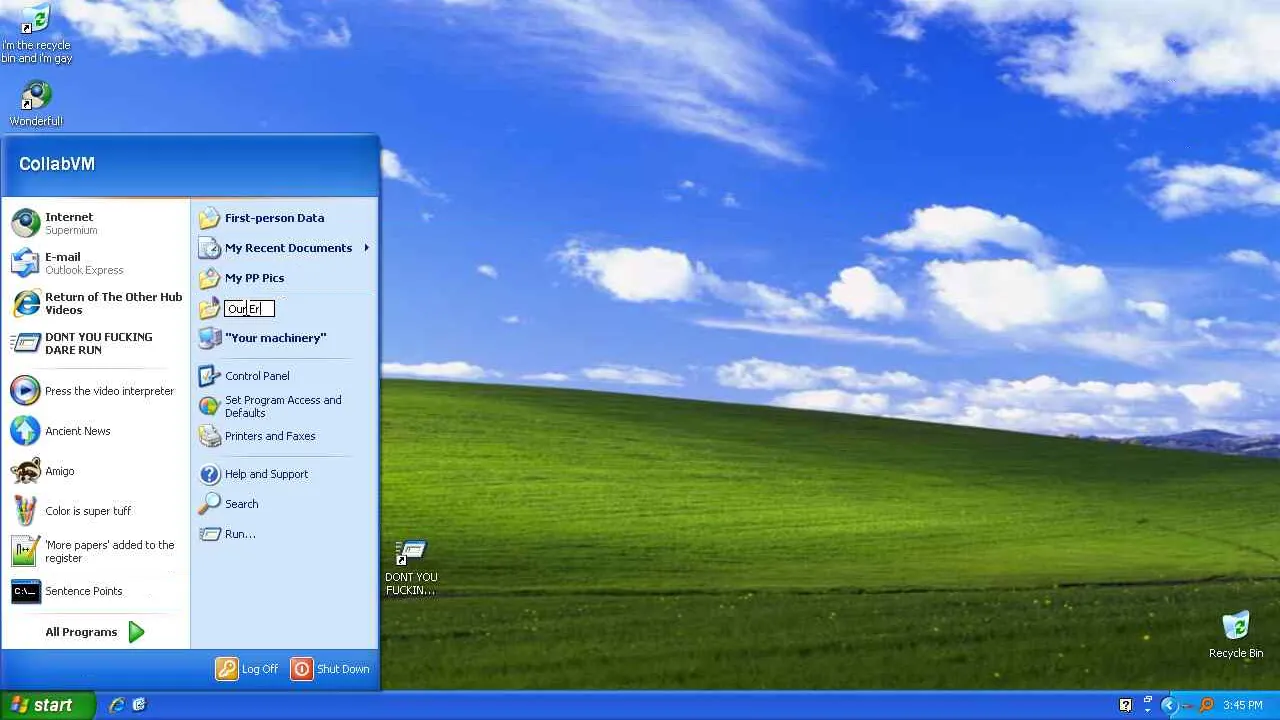
Task: Select the 'I'm the recycle bin' desktop shortcut
Action: [36, 34]
